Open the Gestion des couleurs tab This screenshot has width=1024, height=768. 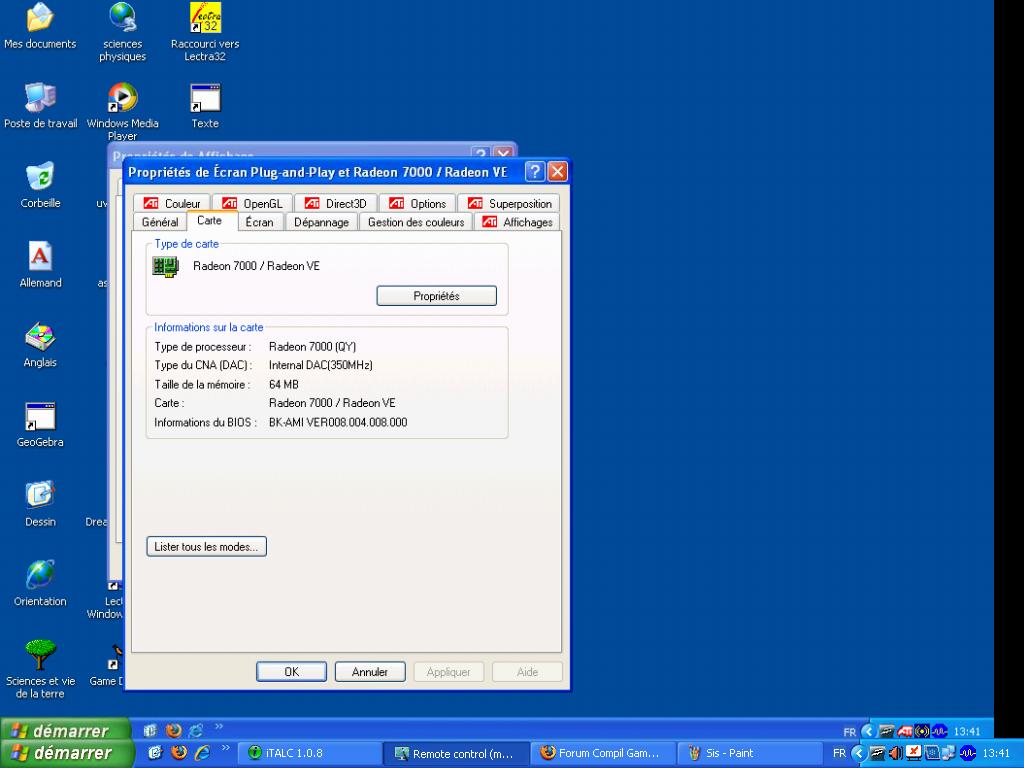(x=416, y=222)
